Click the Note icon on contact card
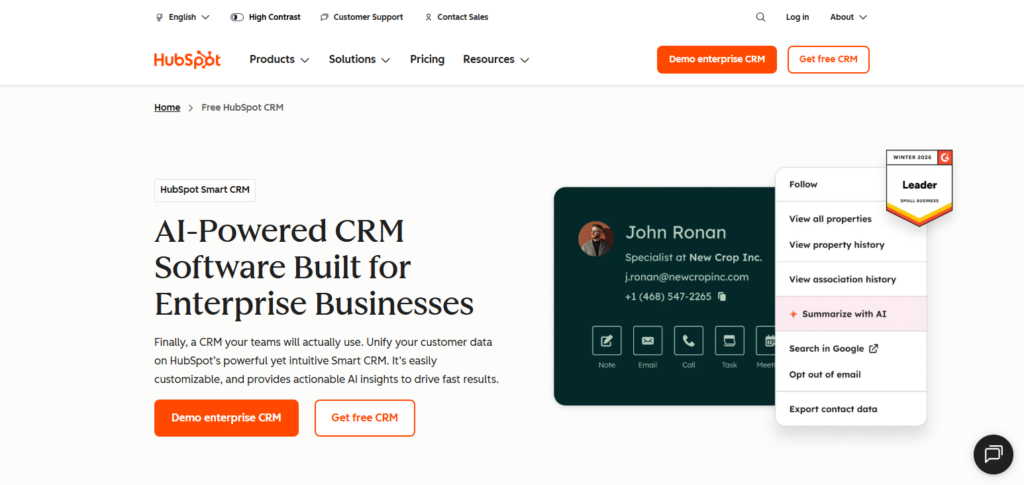The width and height of the screenshot is (1024, 485). tap(607, 341)
